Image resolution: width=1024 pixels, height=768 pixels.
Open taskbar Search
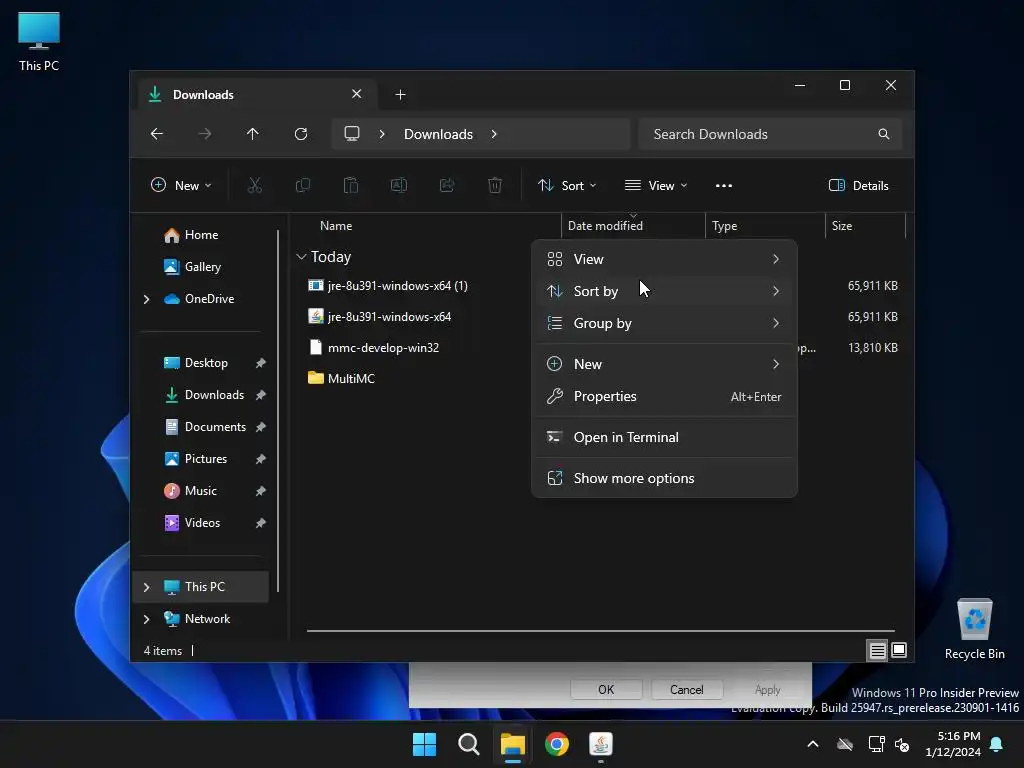tap(468, 744)
